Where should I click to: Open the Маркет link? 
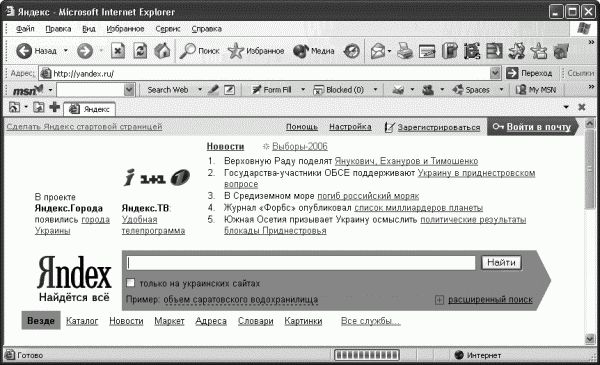coord(169,321)
